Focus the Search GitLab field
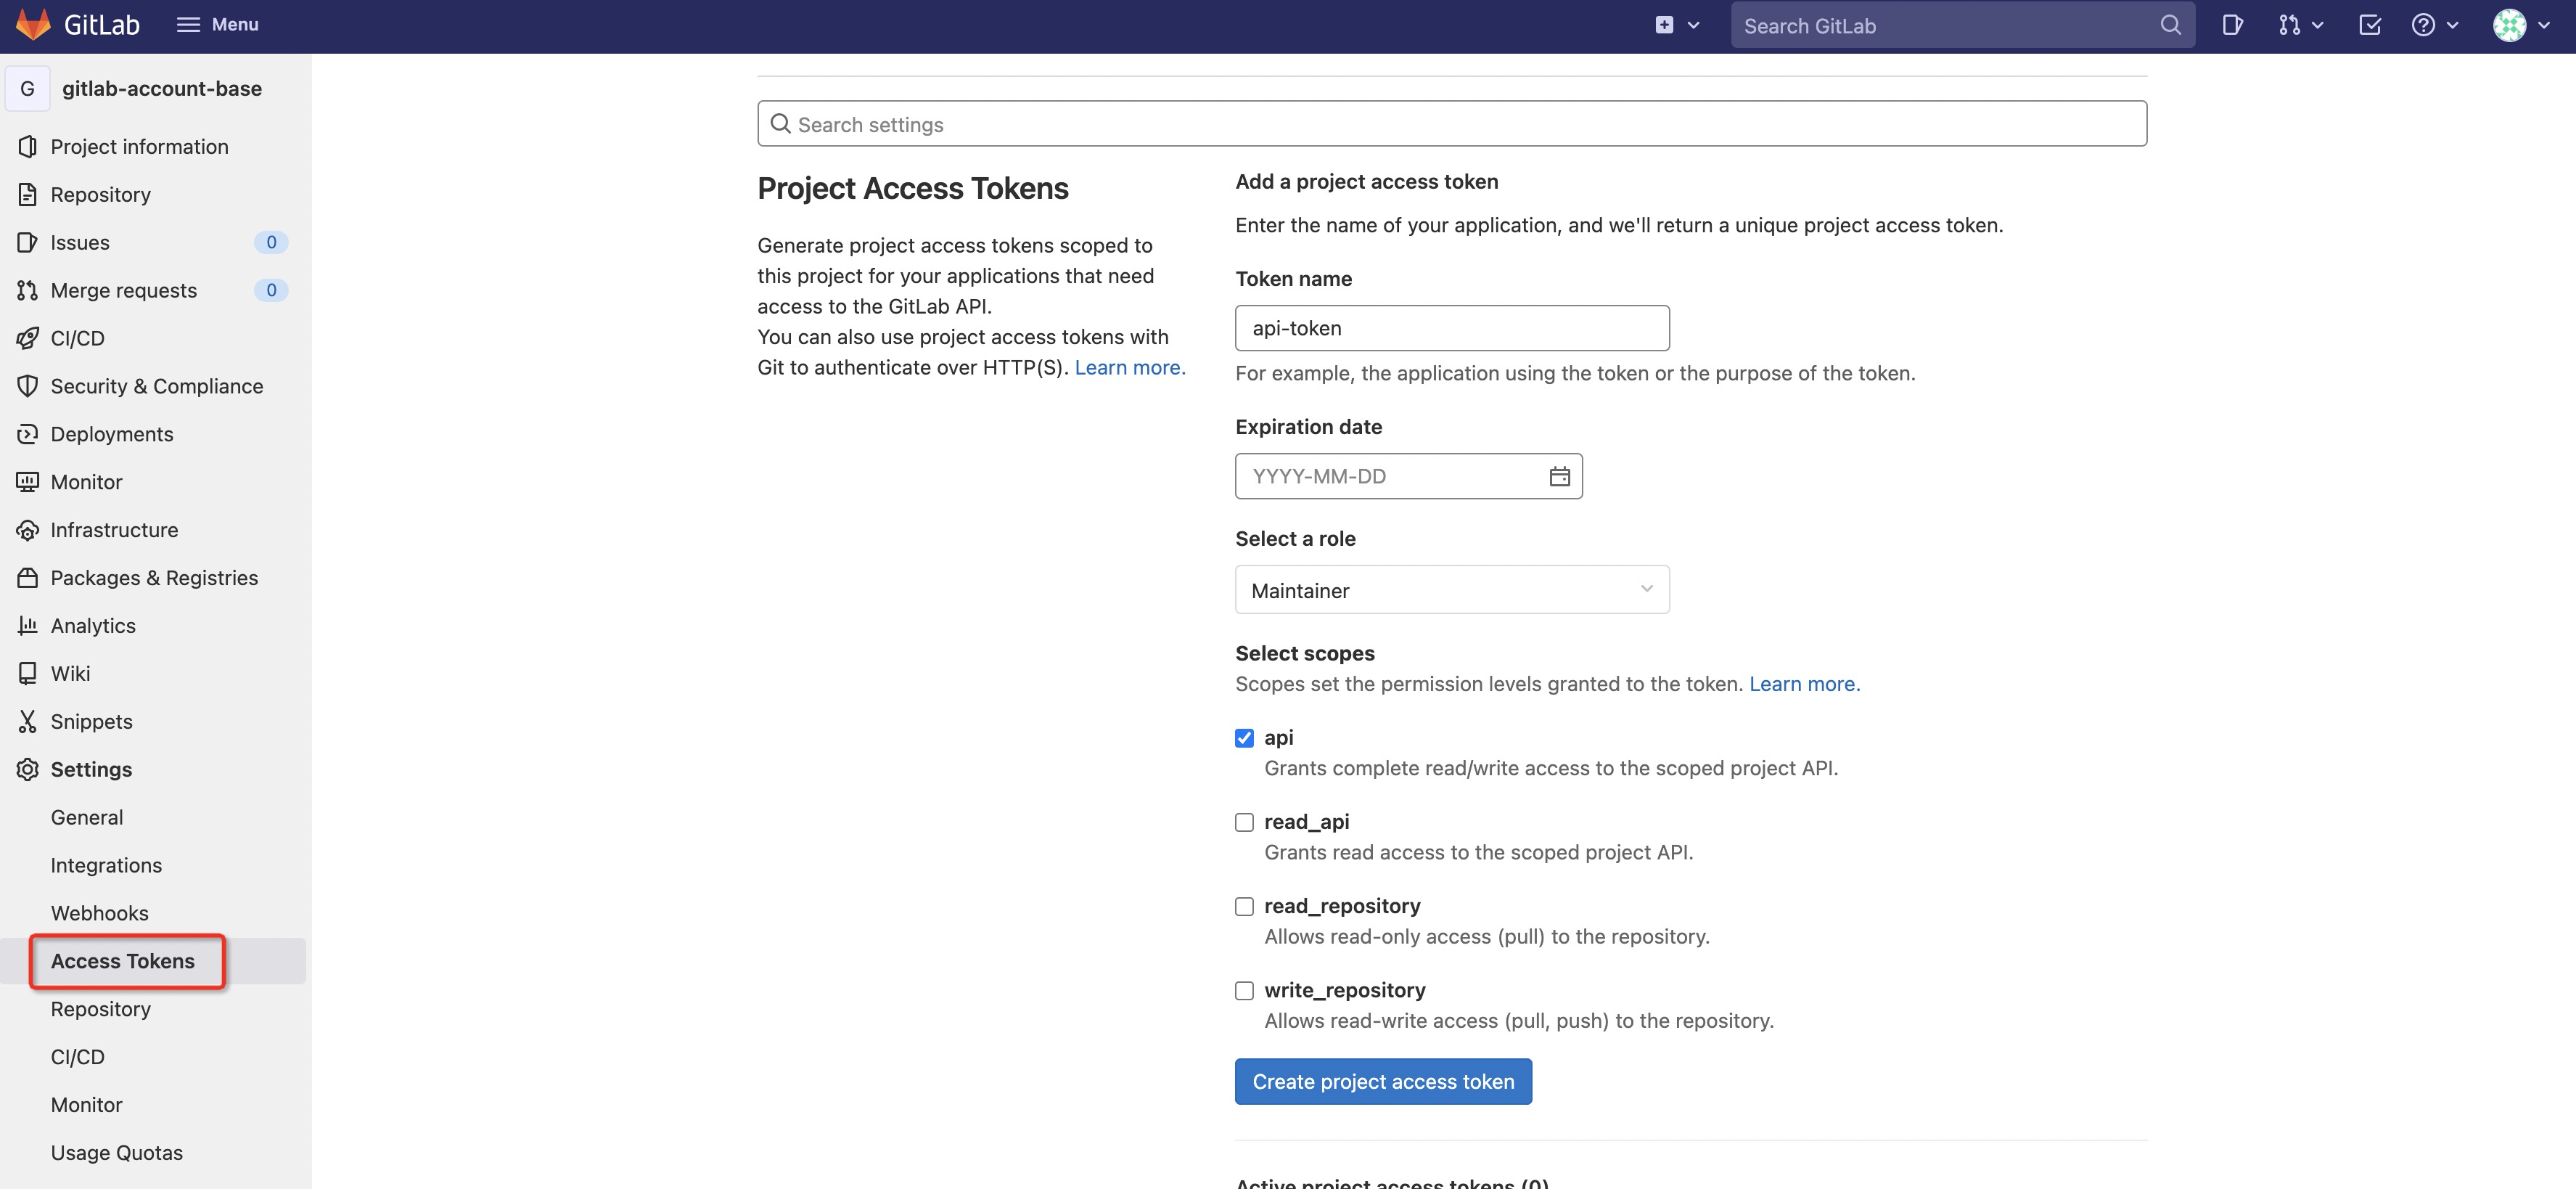Viewport: 2576px width, 1189px height. point(1962,25)
